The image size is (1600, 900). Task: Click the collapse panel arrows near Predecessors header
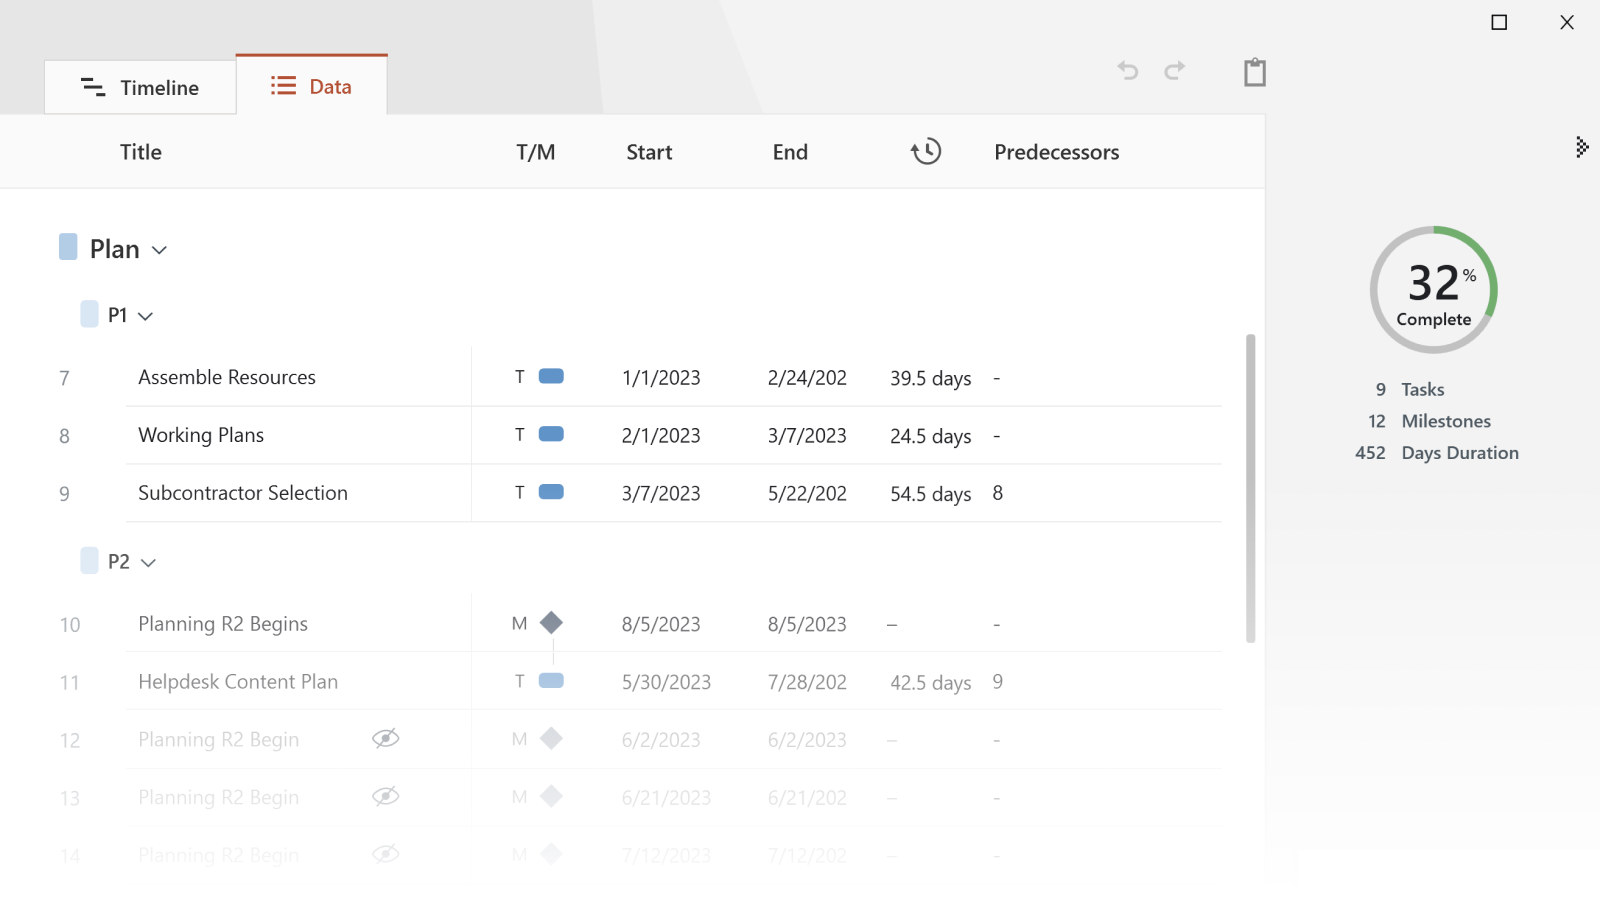[x=1581, y=148]
